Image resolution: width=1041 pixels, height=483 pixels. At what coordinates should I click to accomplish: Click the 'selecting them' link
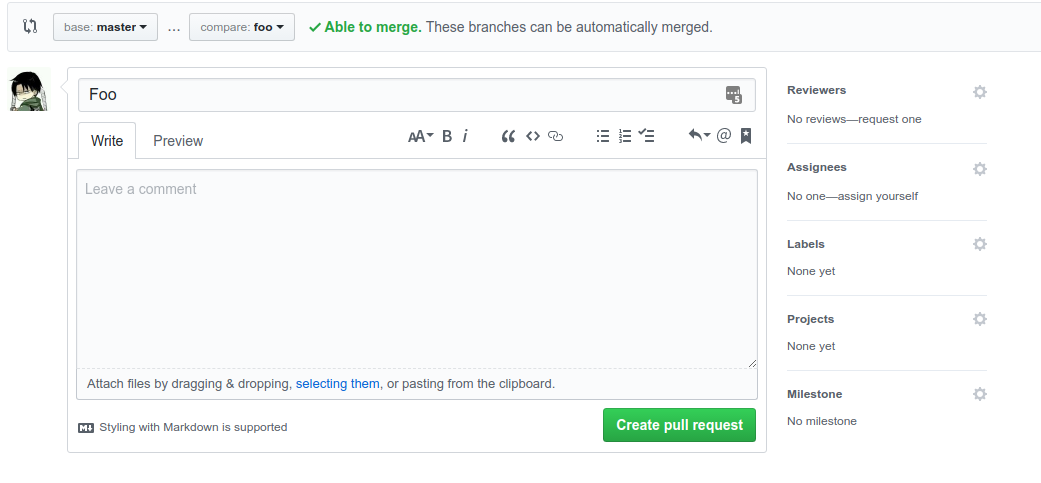337,383
